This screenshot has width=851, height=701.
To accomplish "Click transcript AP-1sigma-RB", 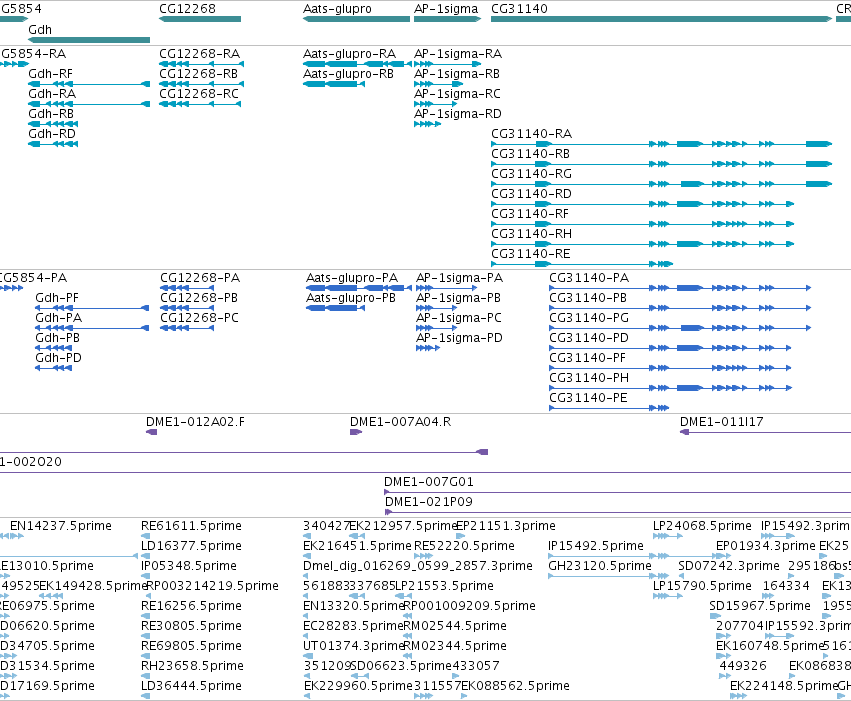I will coord(457,74).
